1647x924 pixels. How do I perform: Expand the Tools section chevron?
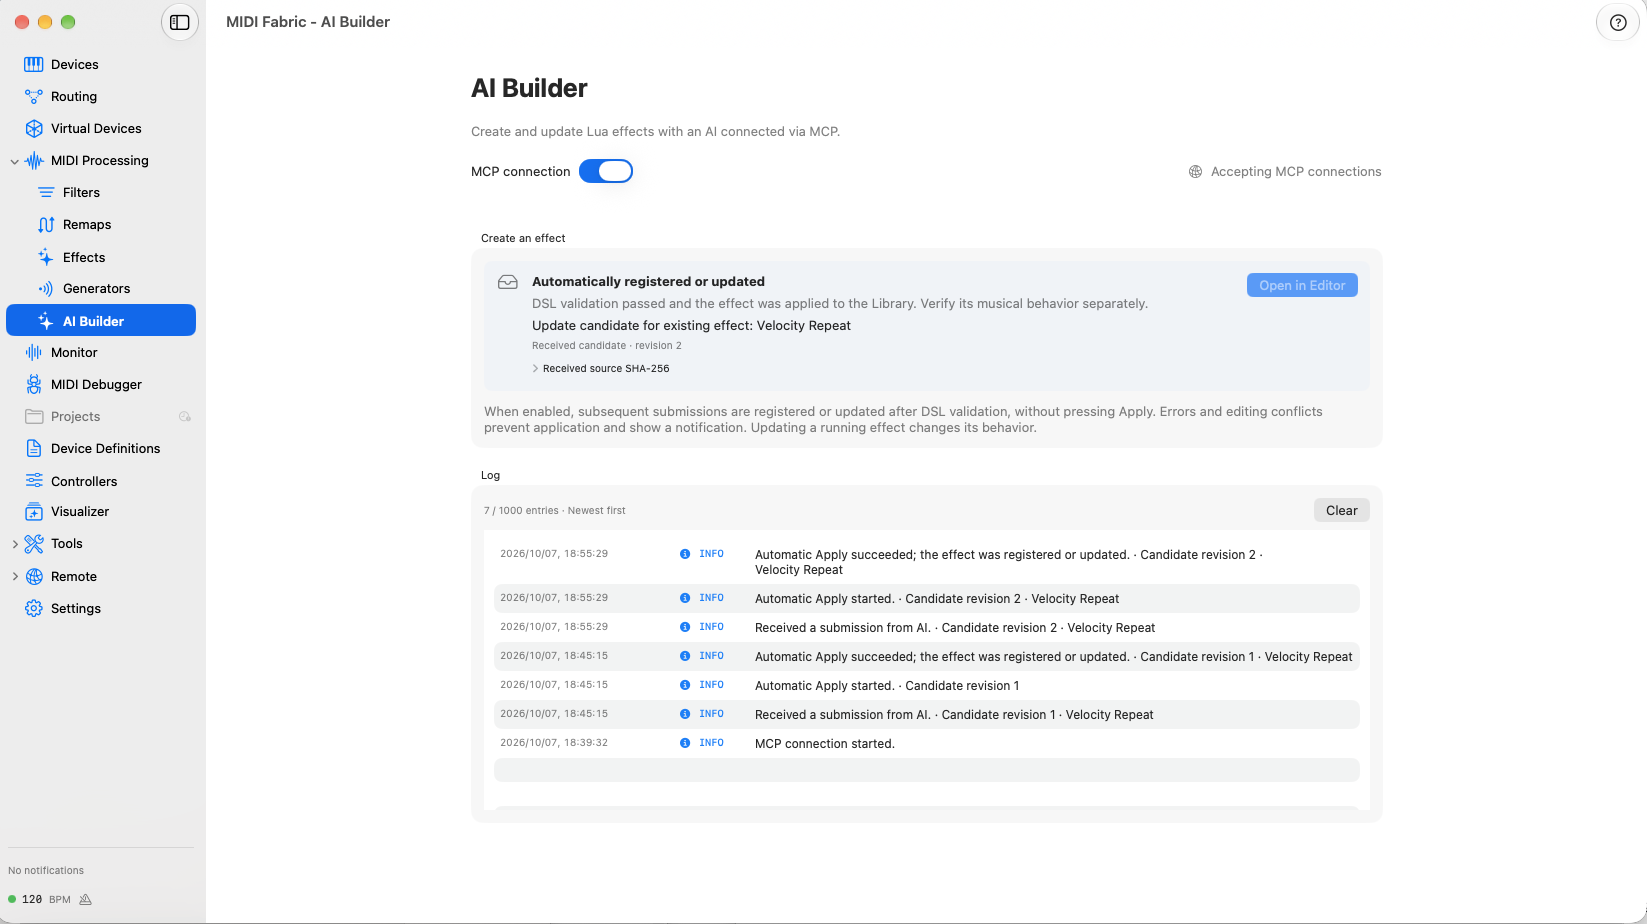[x=14, y=544]
